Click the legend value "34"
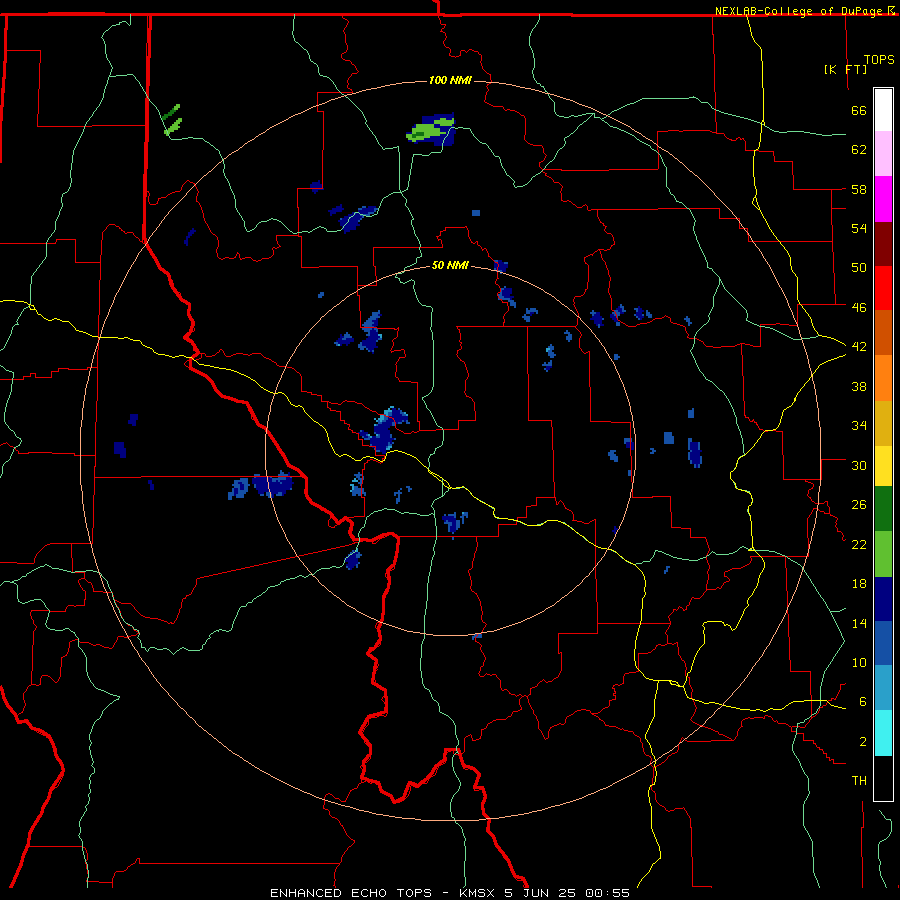Screen dimensions: 900x900 (x=859, y=426)
